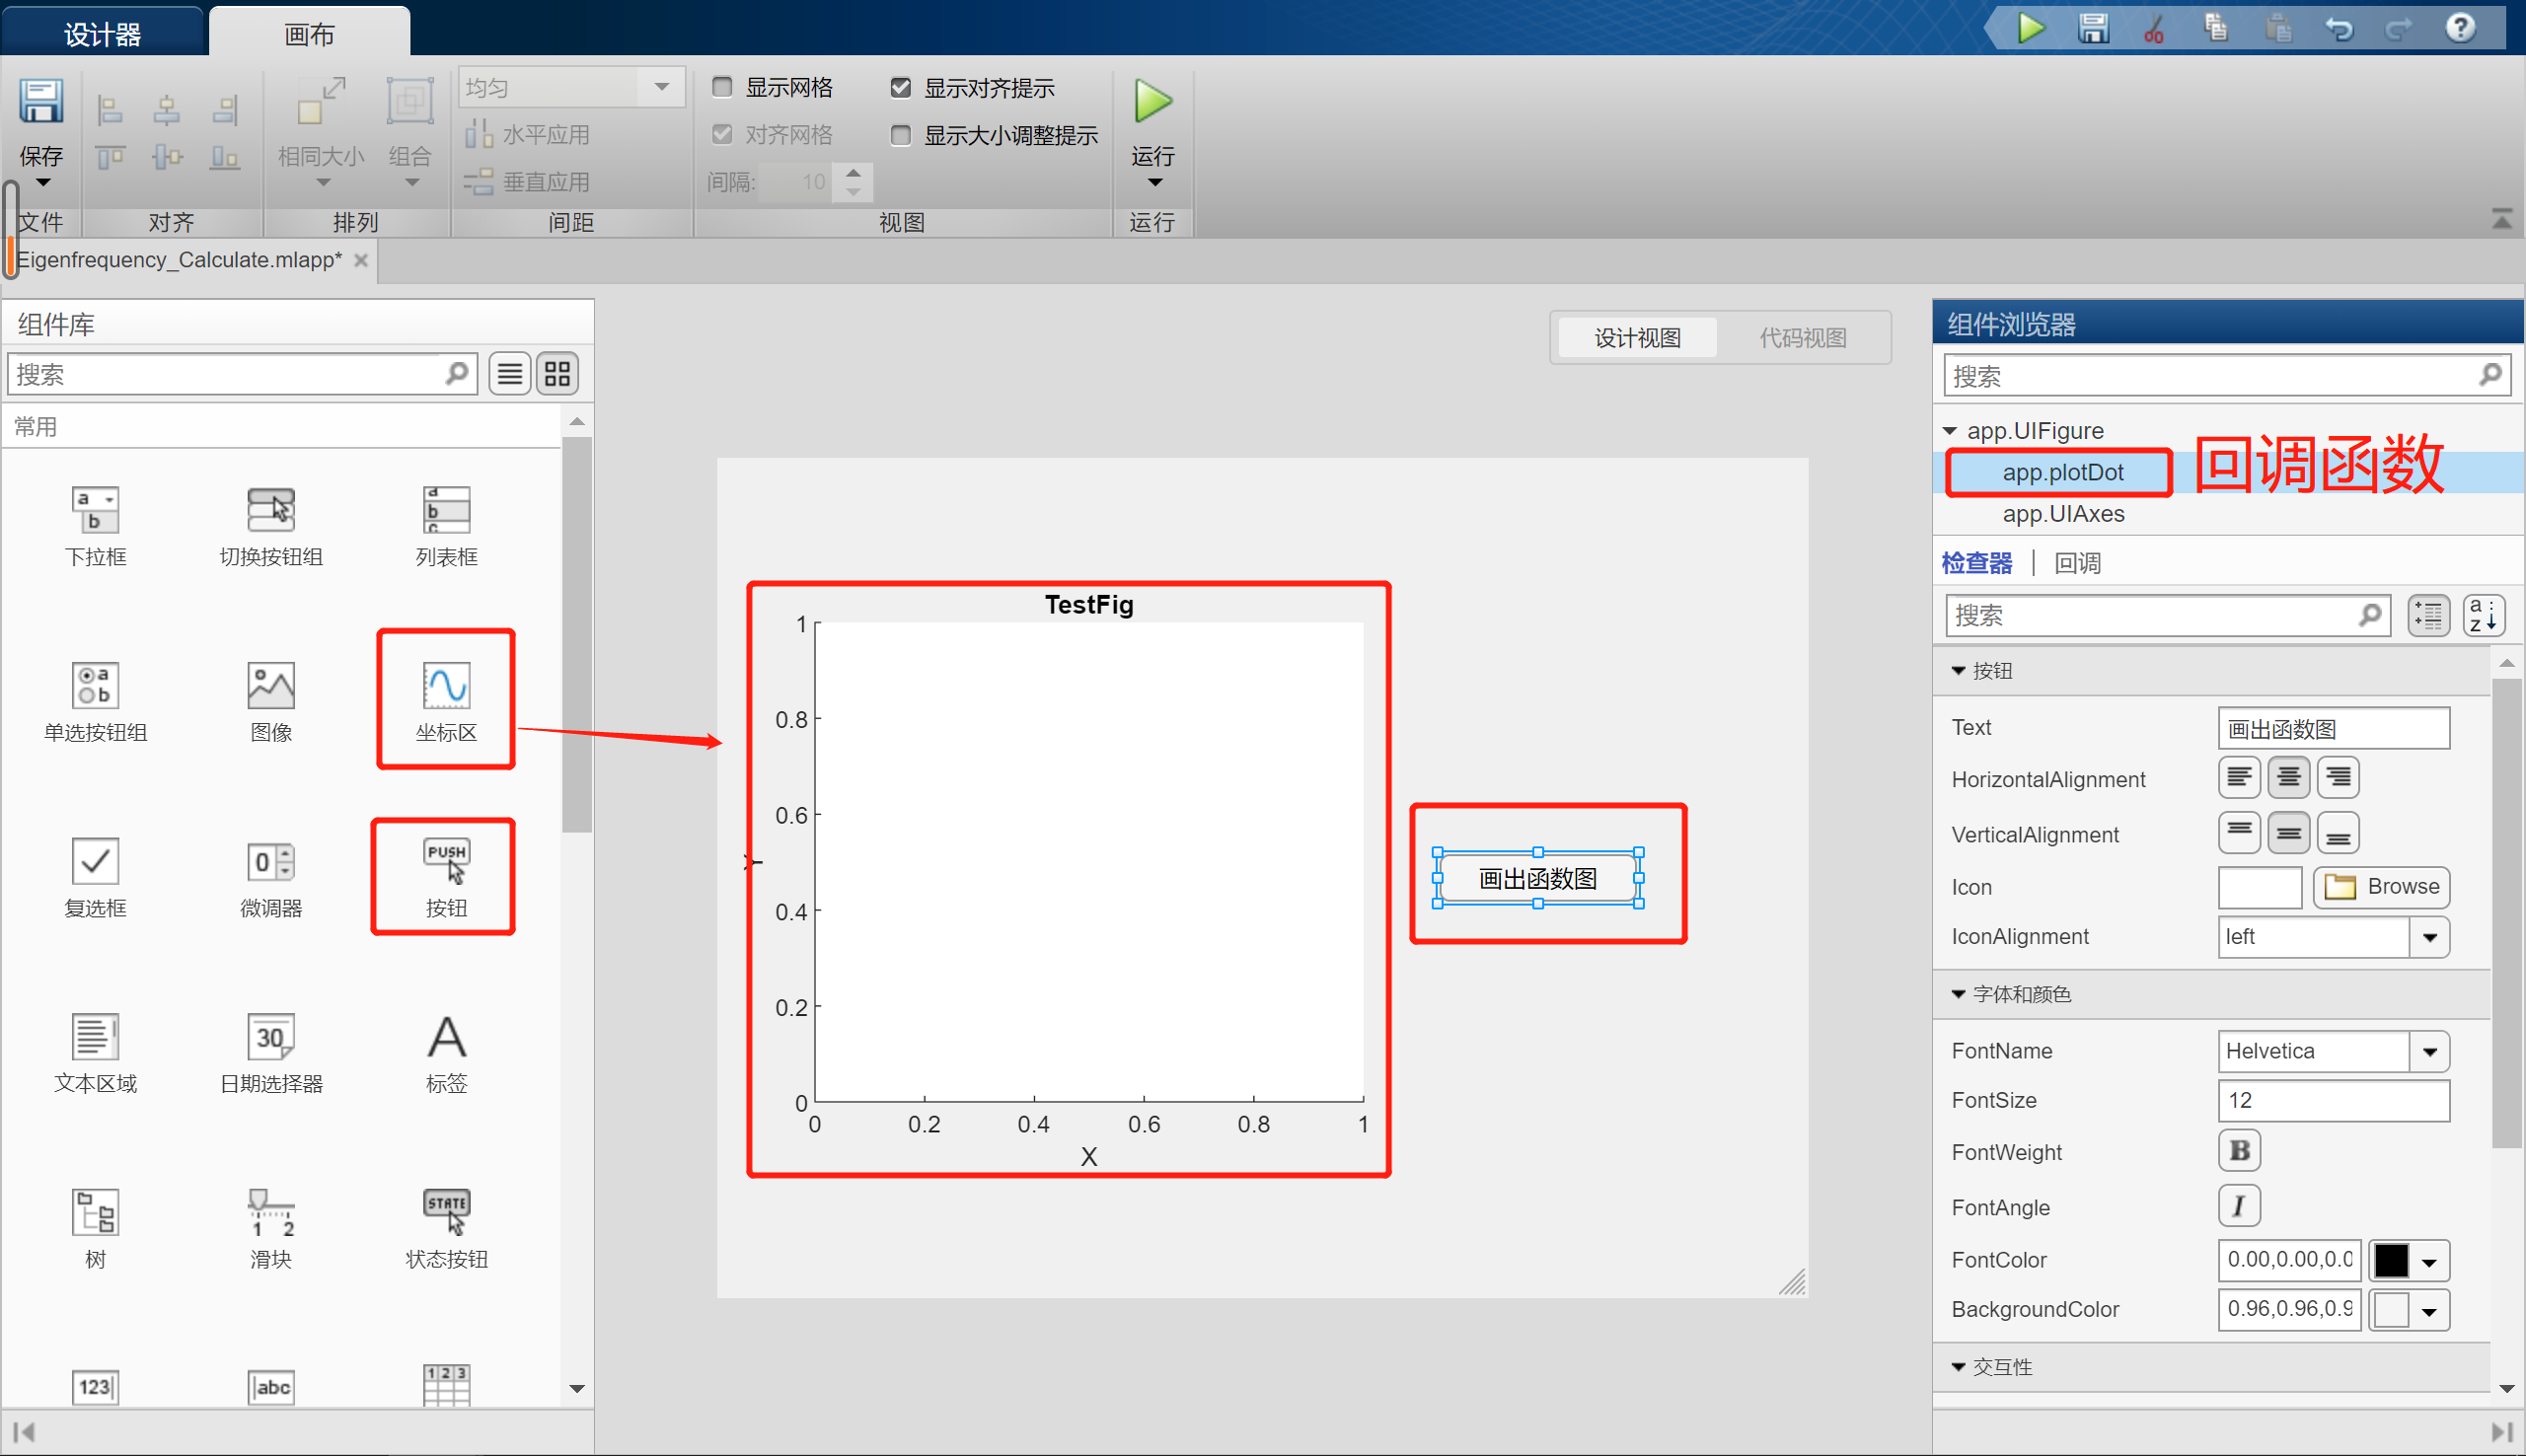2526x1456 pixels.
Task: Apply italic FontAngle styling
Action: coord(2239,1206)
